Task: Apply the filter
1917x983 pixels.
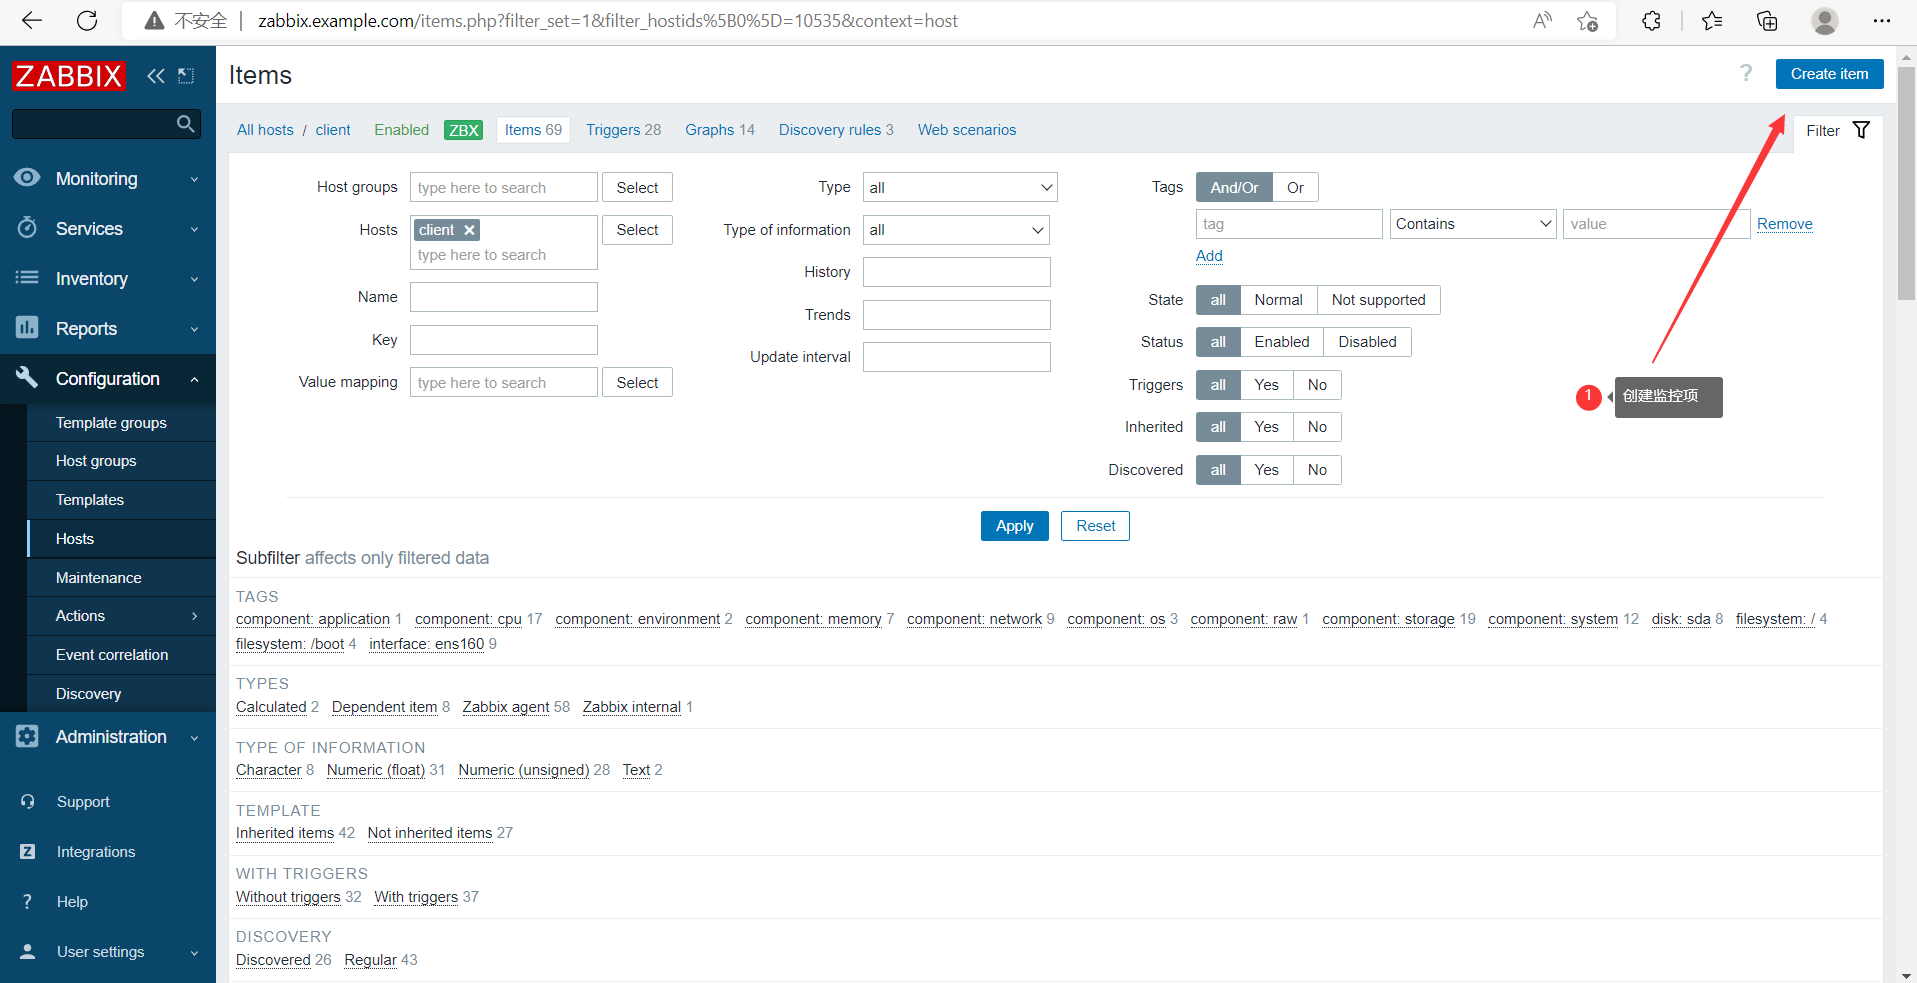Action: tap(1014, 526)
